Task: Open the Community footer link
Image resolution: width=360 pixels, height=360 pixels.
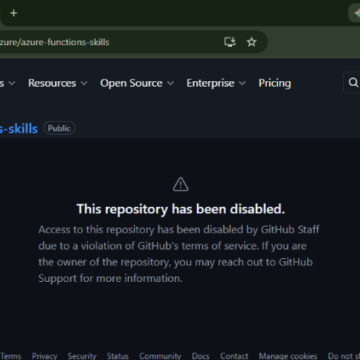Action: click(x=160, y=356)
